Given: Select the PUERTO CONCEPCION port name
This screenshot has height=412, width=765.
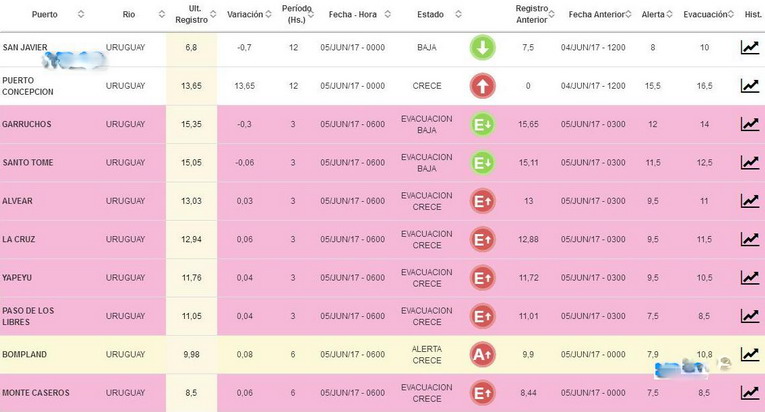Looking at the screenshot, I should [28, 86].
